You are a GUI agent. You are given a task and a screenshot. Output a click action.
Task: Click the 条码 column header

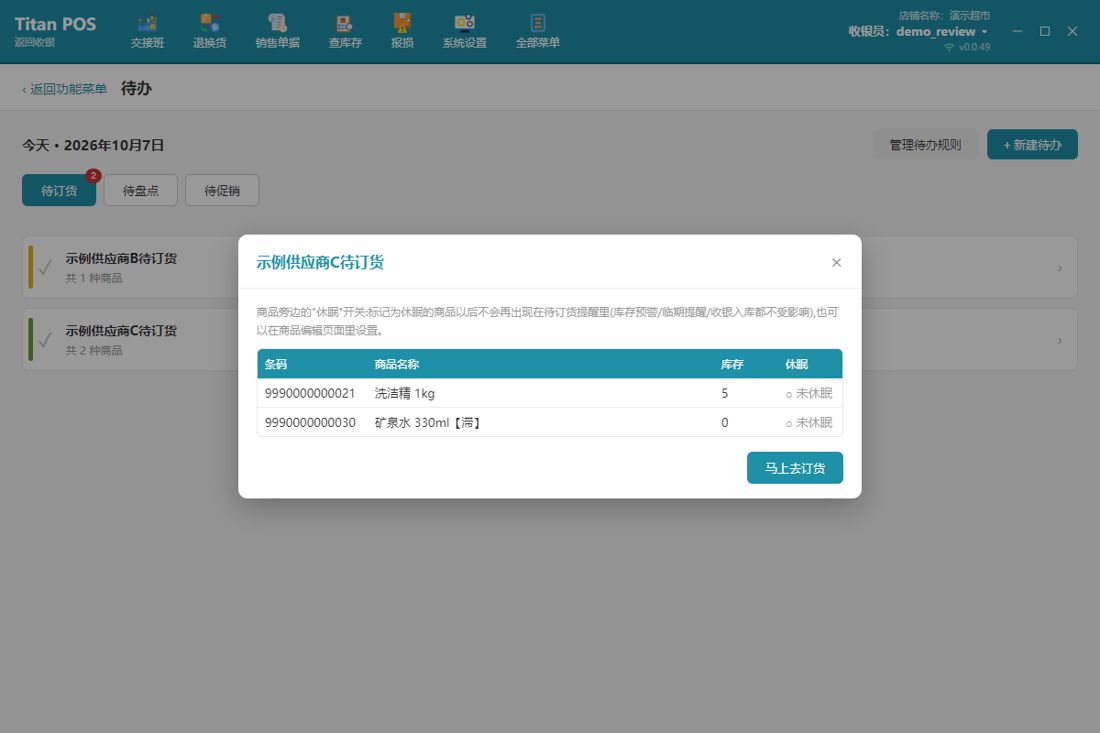coord(276,364)
